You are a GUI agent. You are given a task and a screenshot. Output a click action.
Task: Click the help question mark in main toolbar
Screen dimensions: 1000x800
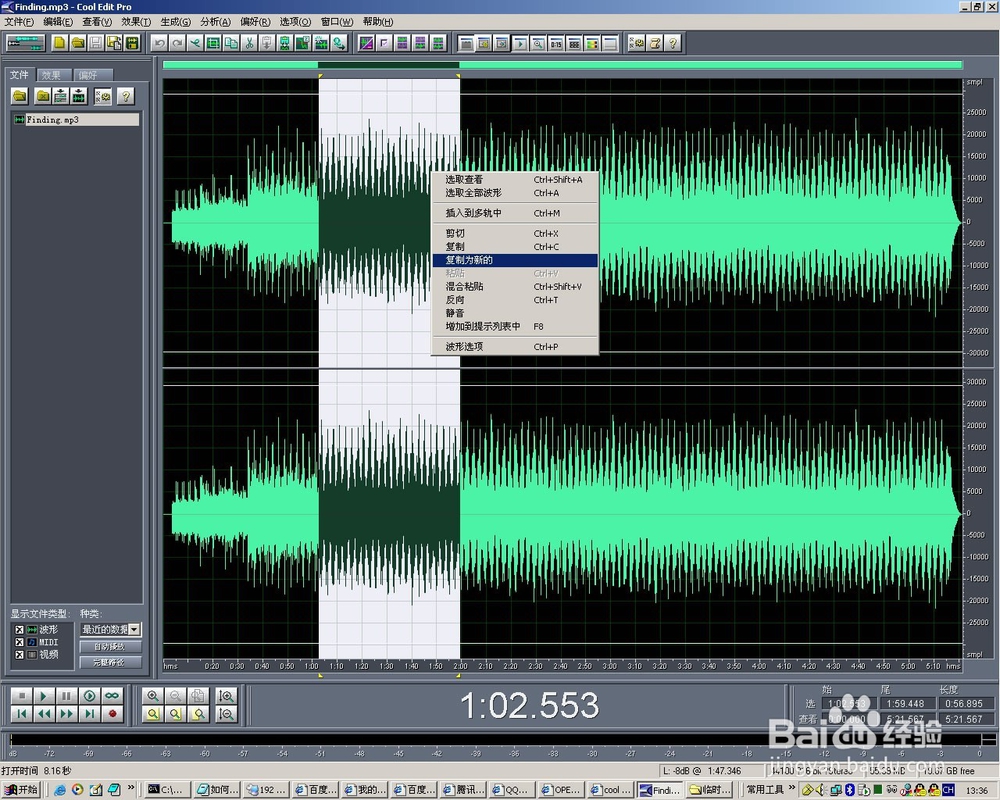coord(672,43)
